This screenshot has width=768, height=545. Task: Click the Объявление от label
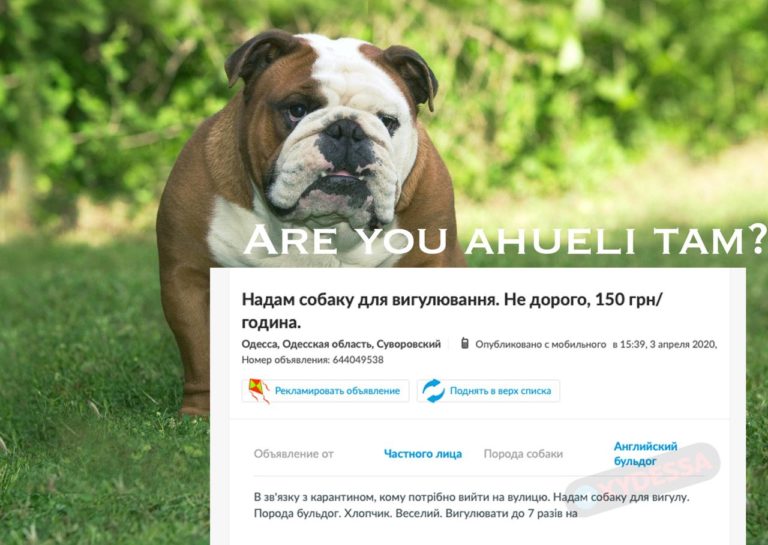293,454
